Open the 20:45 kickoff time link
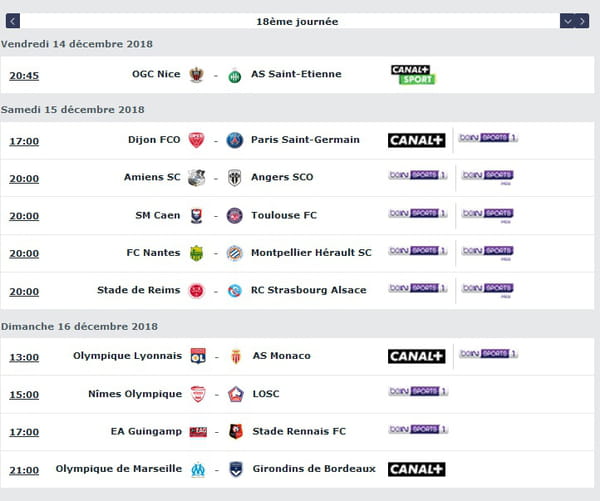The height and width of the screenshot is (501, 600). click(x=24, y=76)
